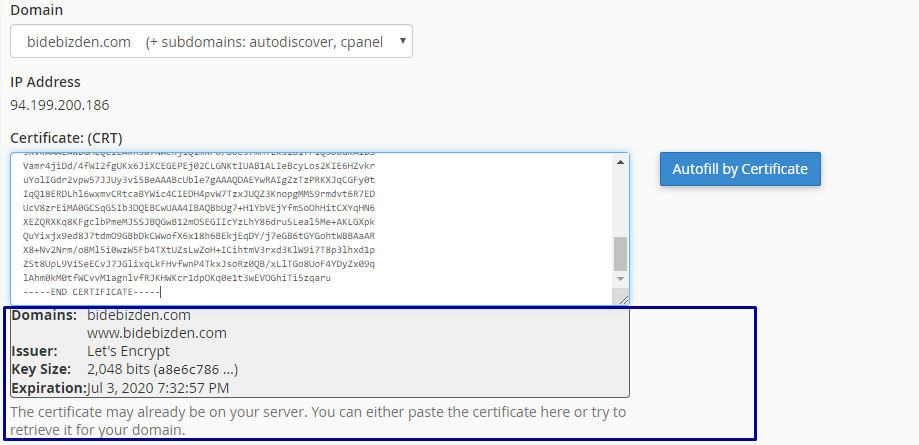Screen dimensions: 919x445
Task: Click the Key Size: label
Action: click(41, 370)
